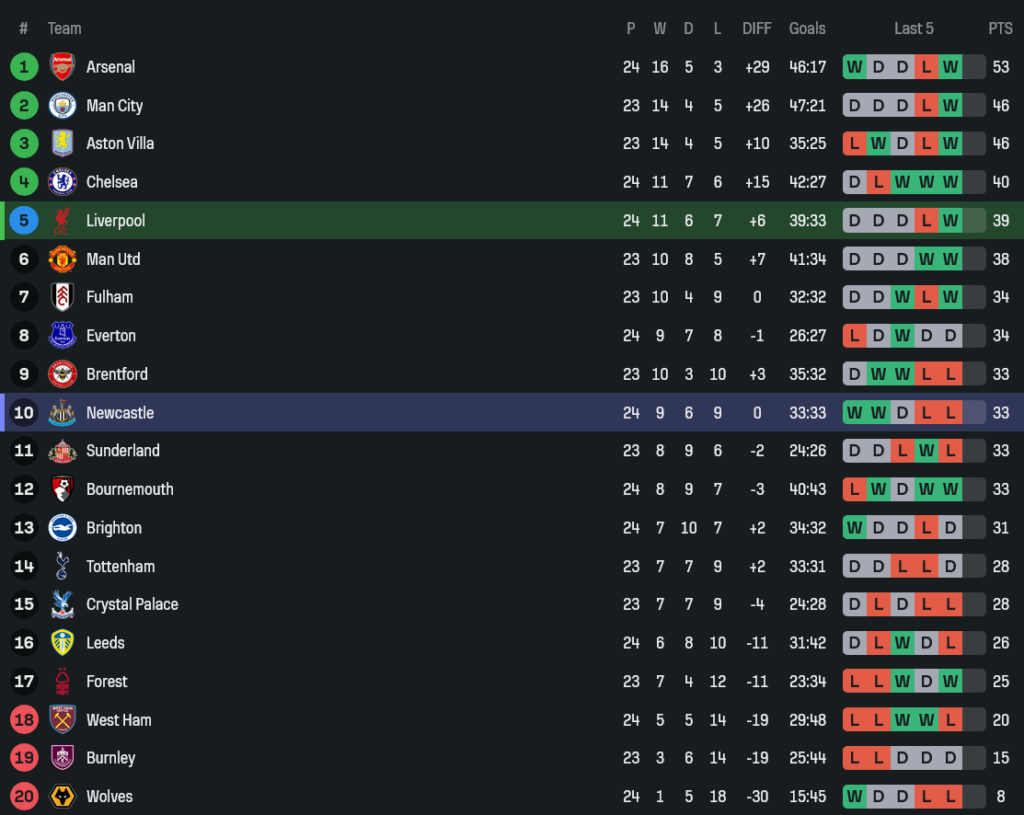This screenshot has width=1024, height=815.
Task: Click the Goals column header
Action: [807, 28]
